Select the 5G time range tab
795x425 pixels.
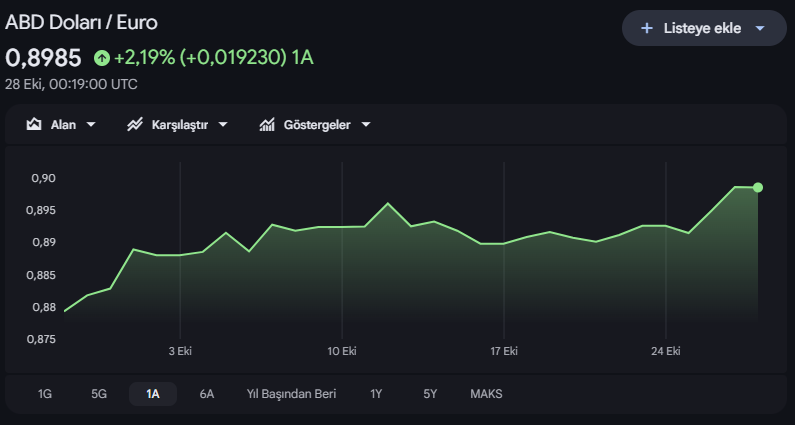pos(99,394)
